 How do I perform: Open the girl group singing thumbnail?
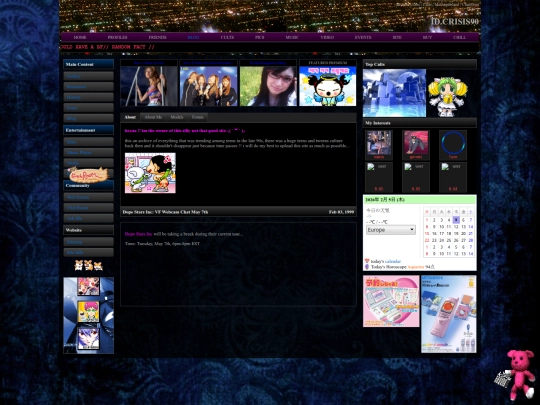point(208,86)
